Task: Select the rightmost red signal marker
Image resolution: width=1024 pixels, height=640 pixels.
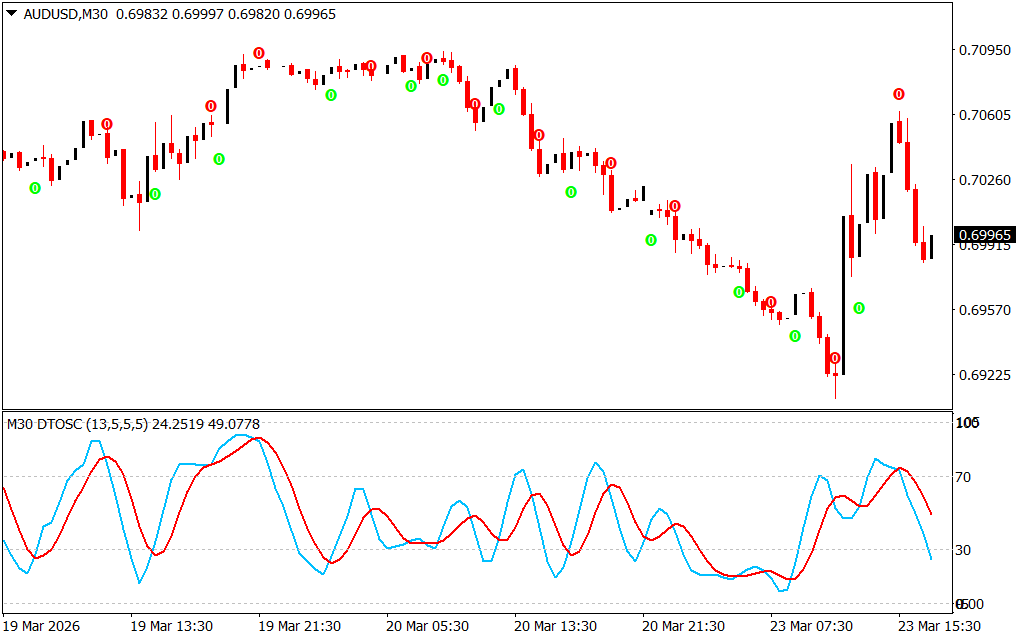Action: point(899,94)
